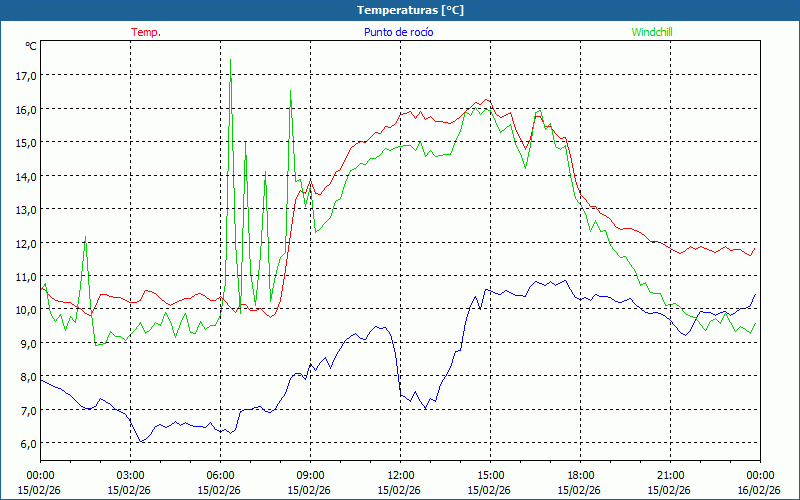This screenshot has height=500, width=800.
Task: Click the 09:00 time axis label
Action: pos(310,475)
